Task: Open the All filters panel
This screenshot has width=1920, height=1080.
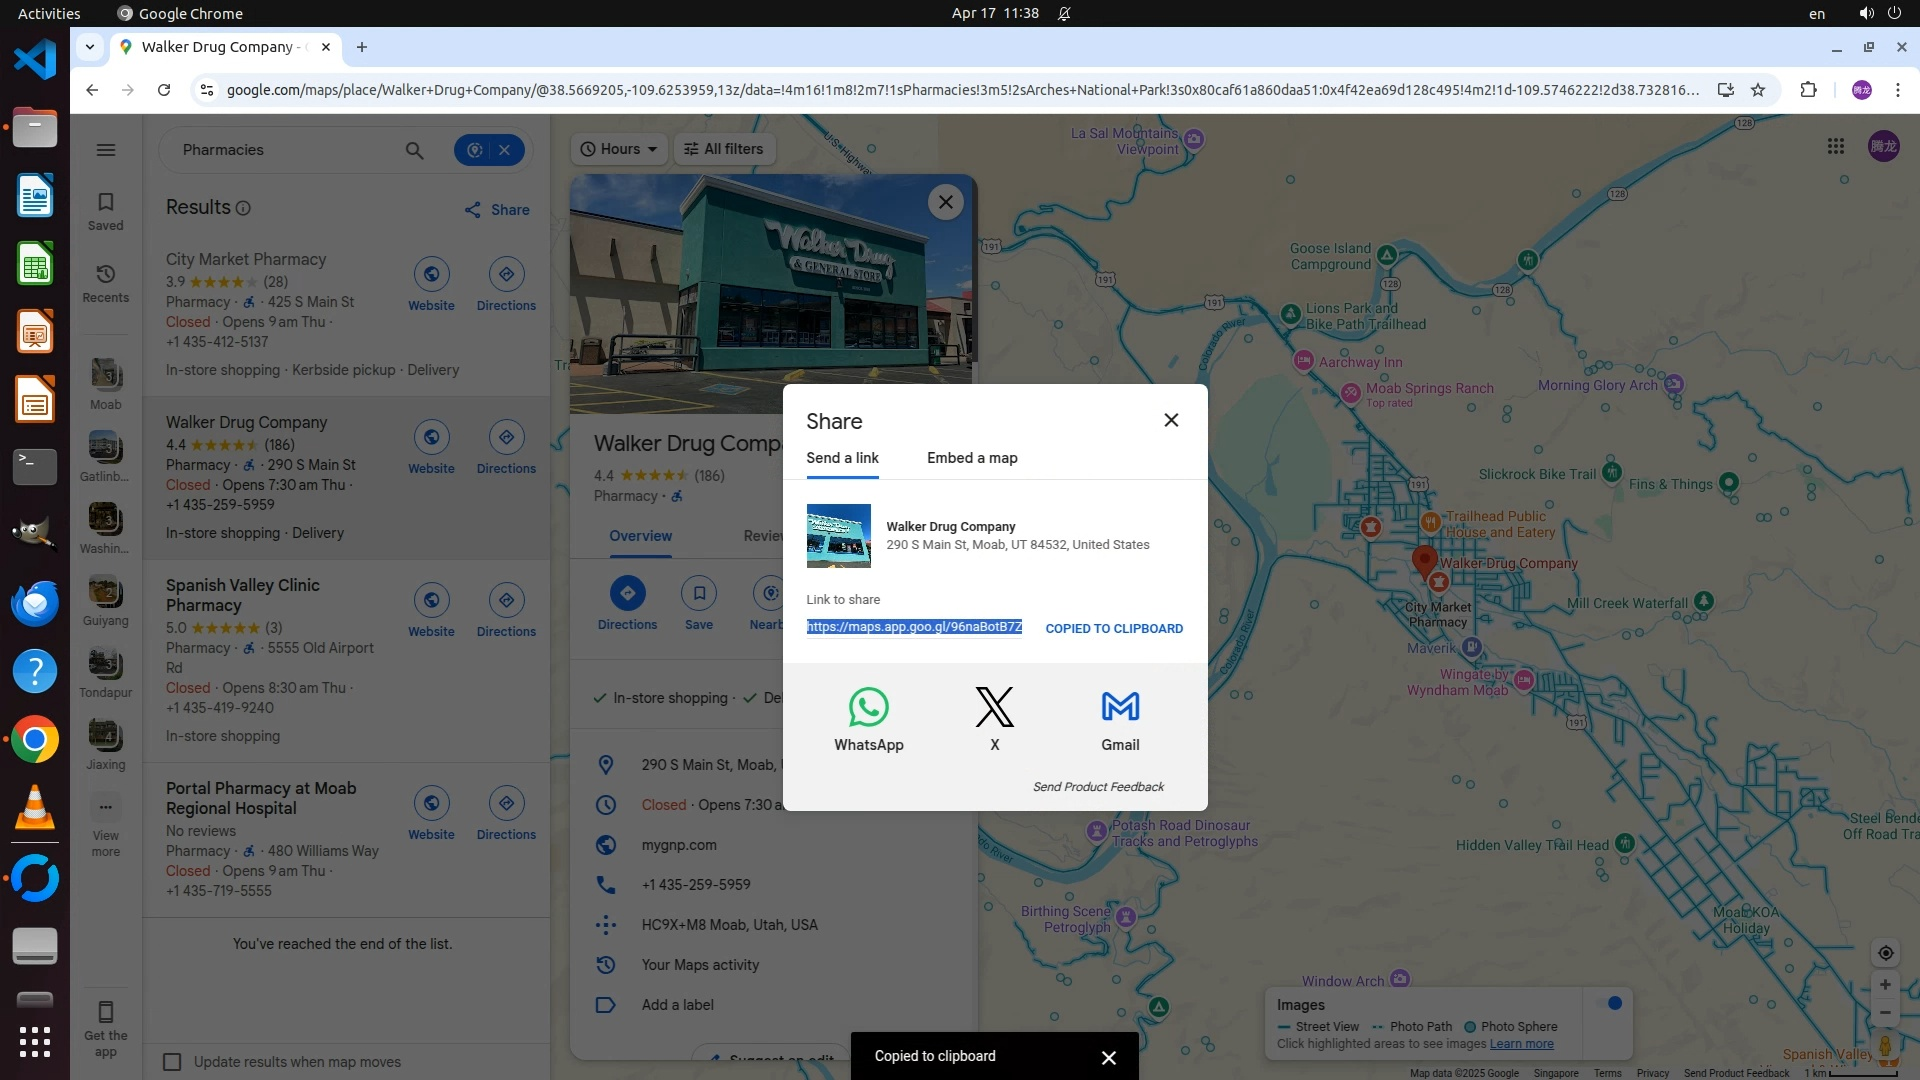Action: [723, 149]
